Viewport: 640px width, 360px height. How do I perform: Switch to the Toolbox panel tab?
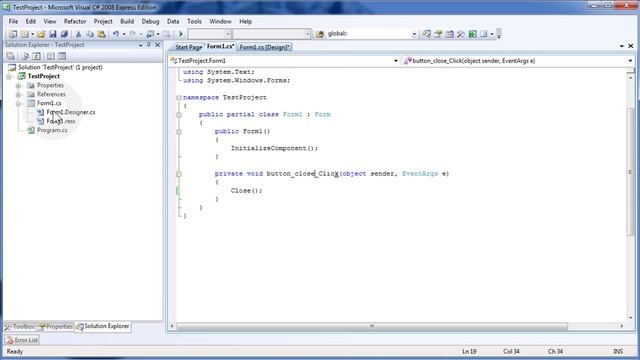pos(20,327)
